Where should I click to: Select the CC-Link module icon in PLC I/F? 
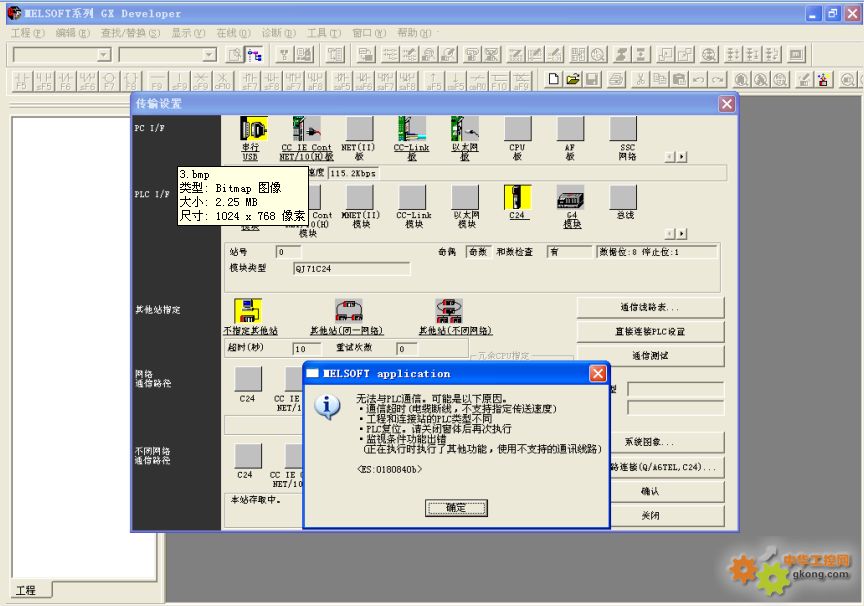tap(412, 197)
